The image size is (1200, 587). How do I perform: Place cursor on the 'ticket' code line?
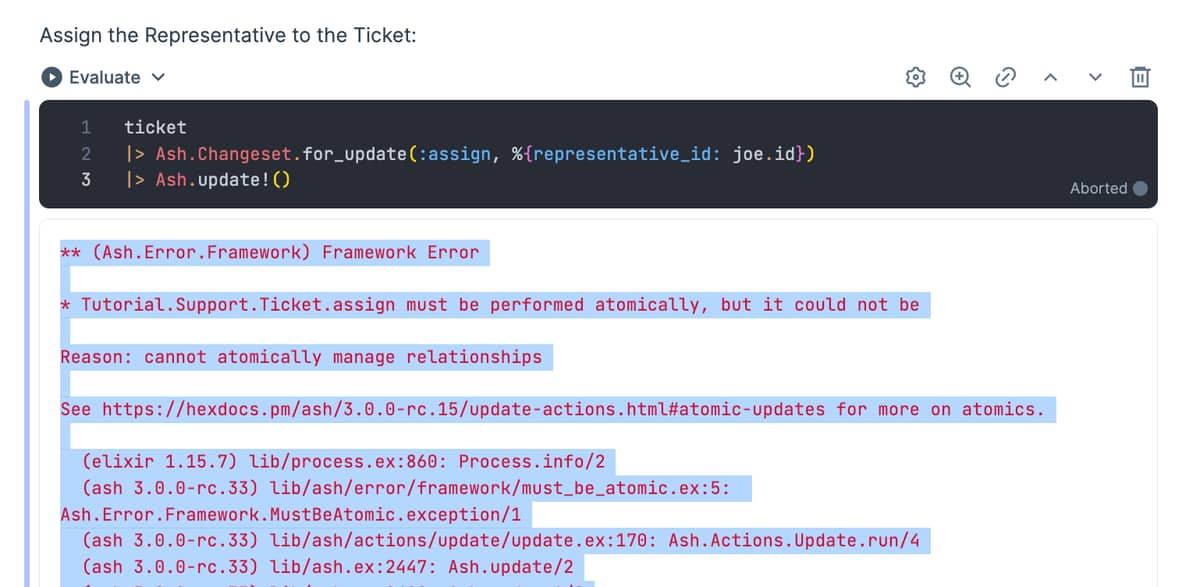(x=155, y=127)
